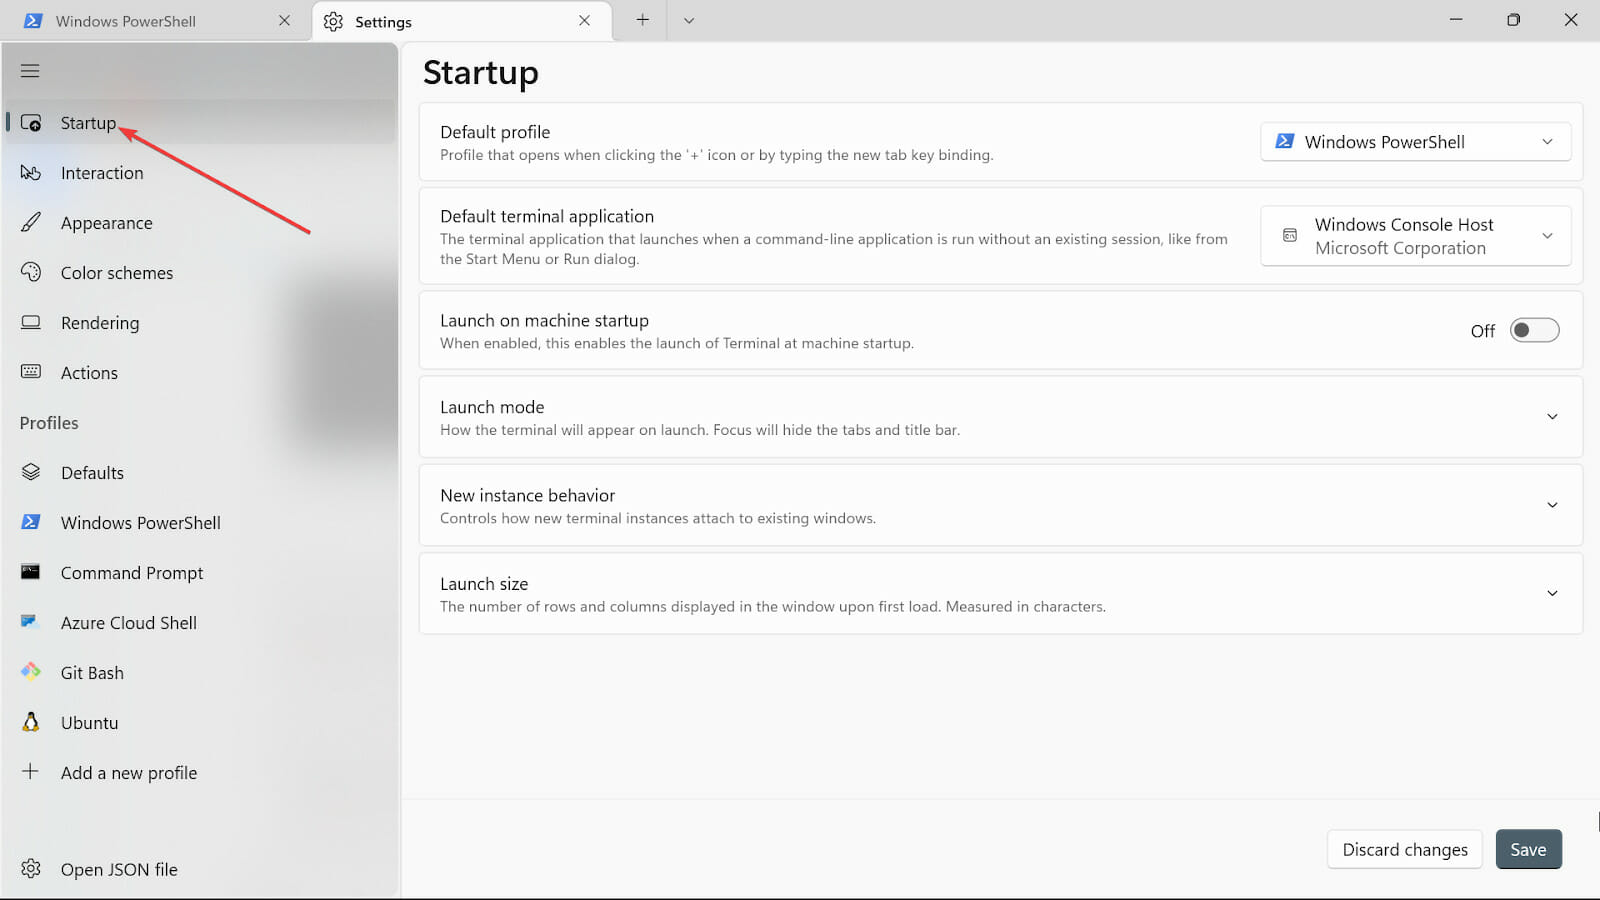Open Actions settings page

point(200,373)
